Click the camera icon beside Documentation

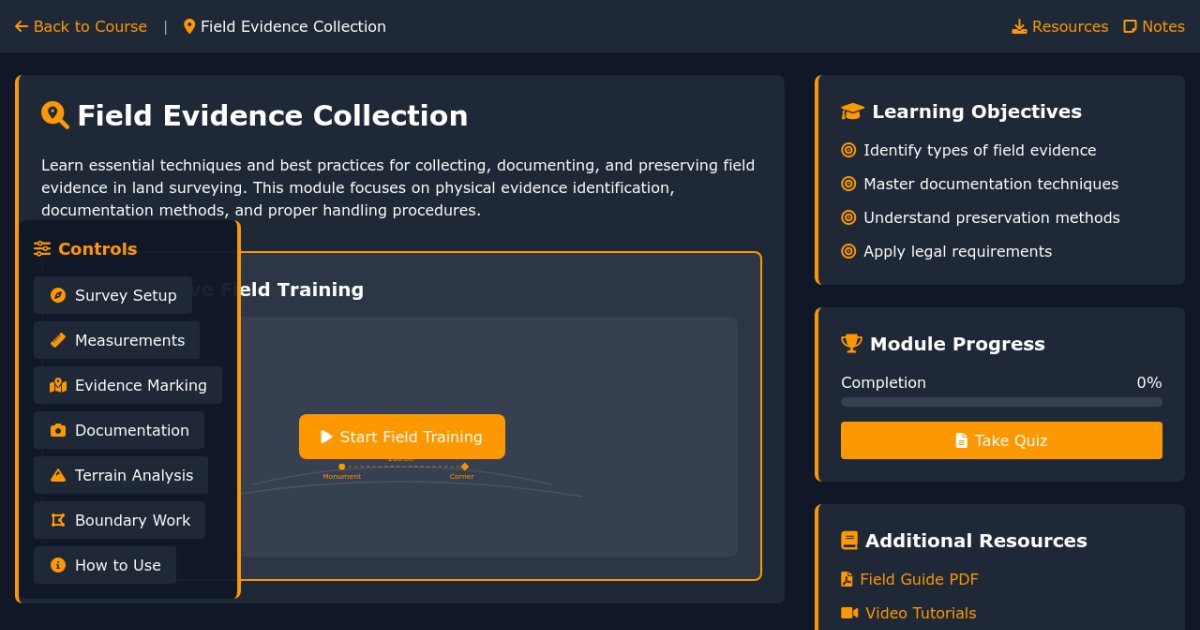[x=57, y=430]
